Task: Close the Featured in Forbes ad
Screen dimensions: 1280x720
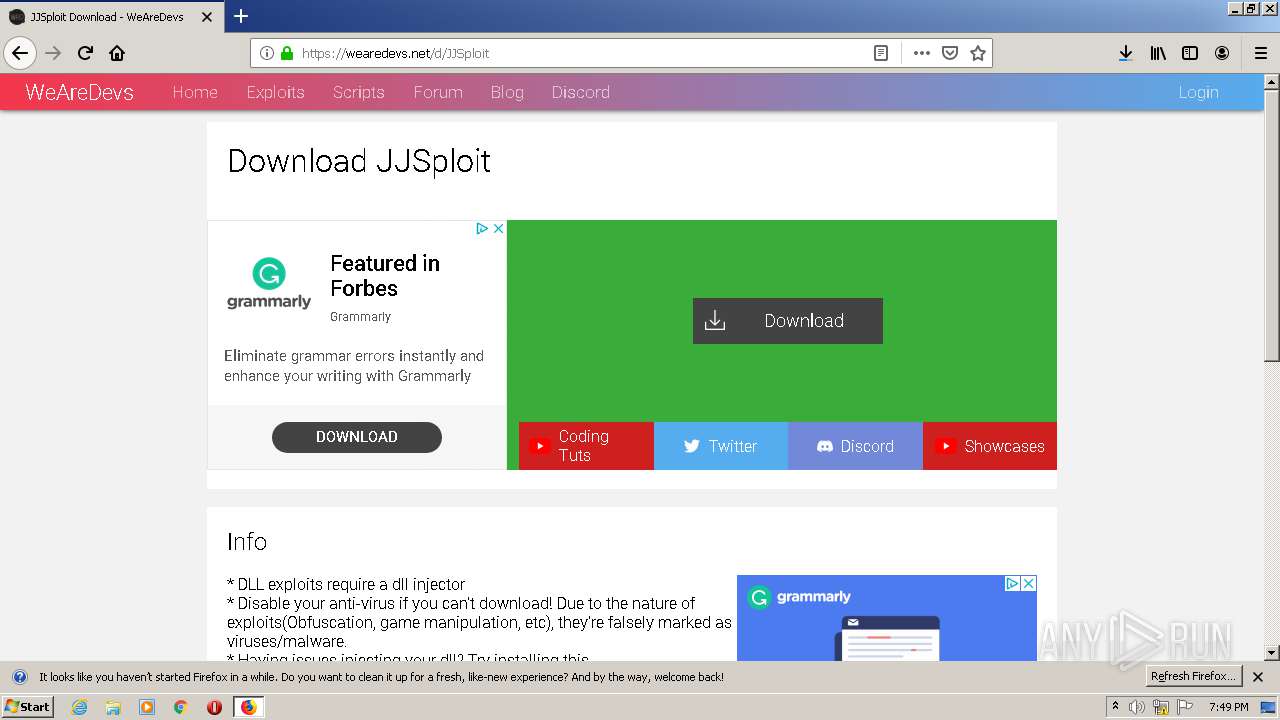Action: [x=499, y=229]
